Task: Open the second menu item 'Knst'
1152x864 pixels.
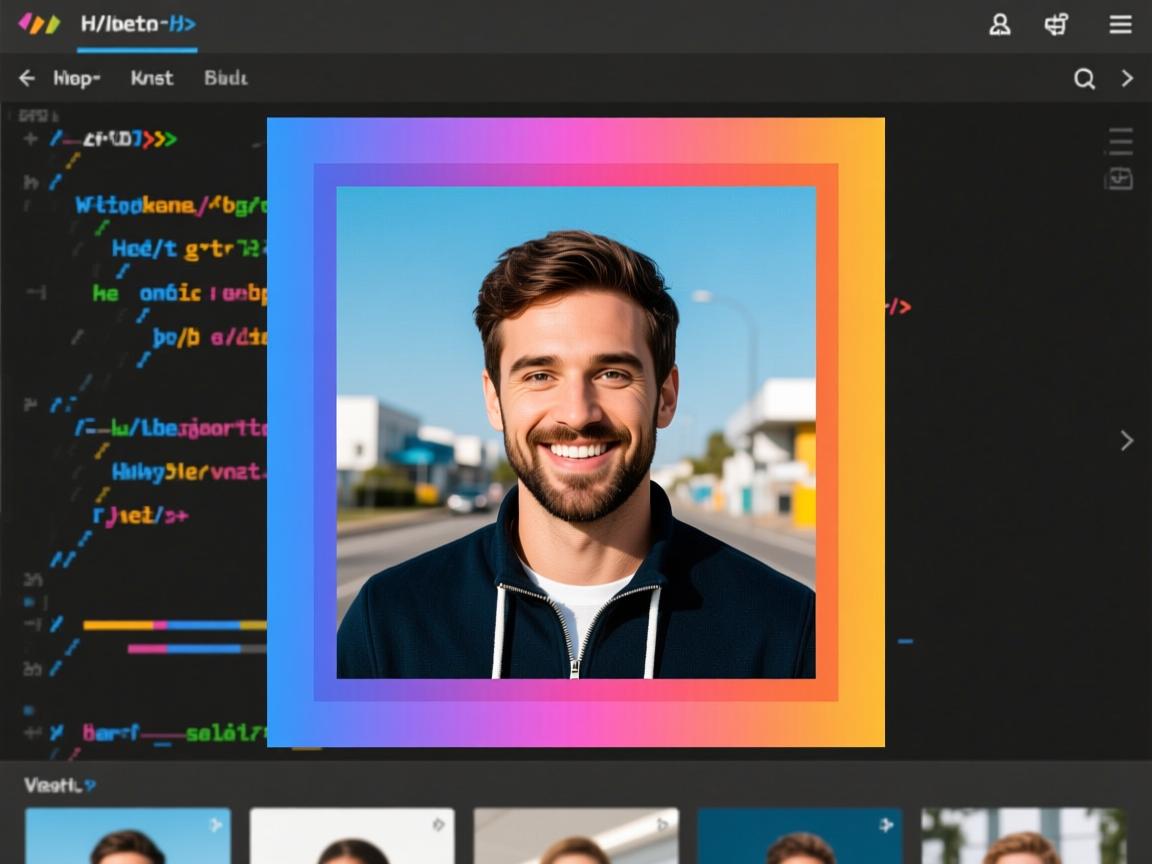Action: click(x=152, y=78)
